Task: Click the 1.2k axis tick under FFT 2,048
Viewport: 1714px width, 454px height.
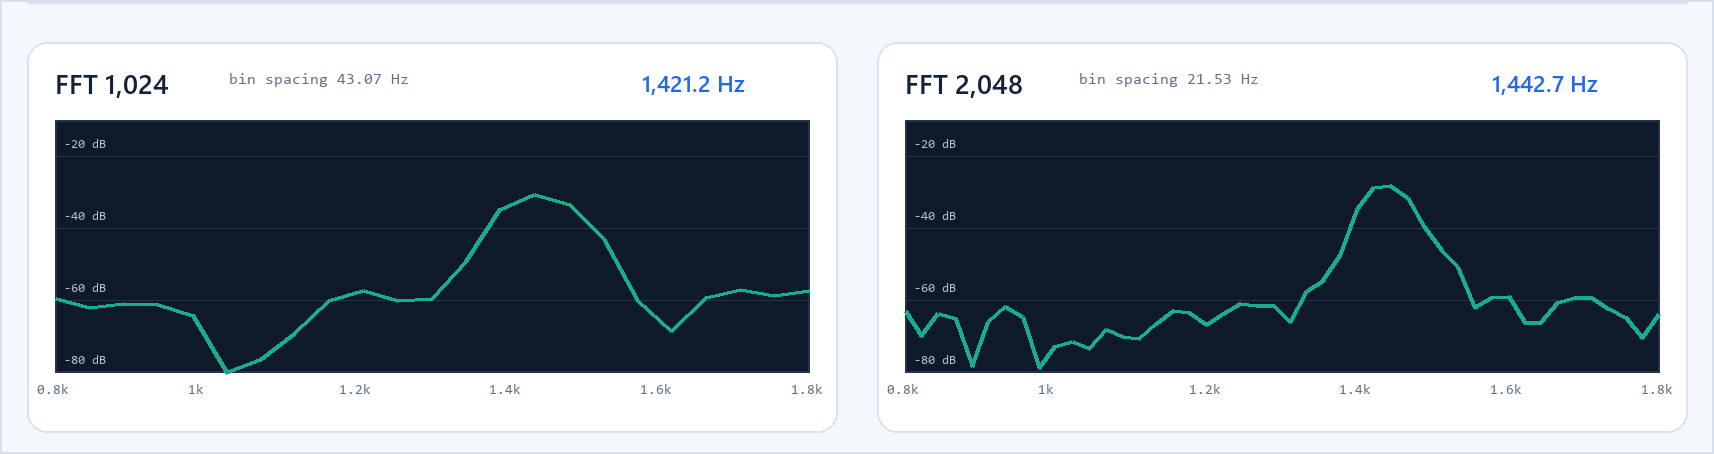Action: [x=1205, y=390]
